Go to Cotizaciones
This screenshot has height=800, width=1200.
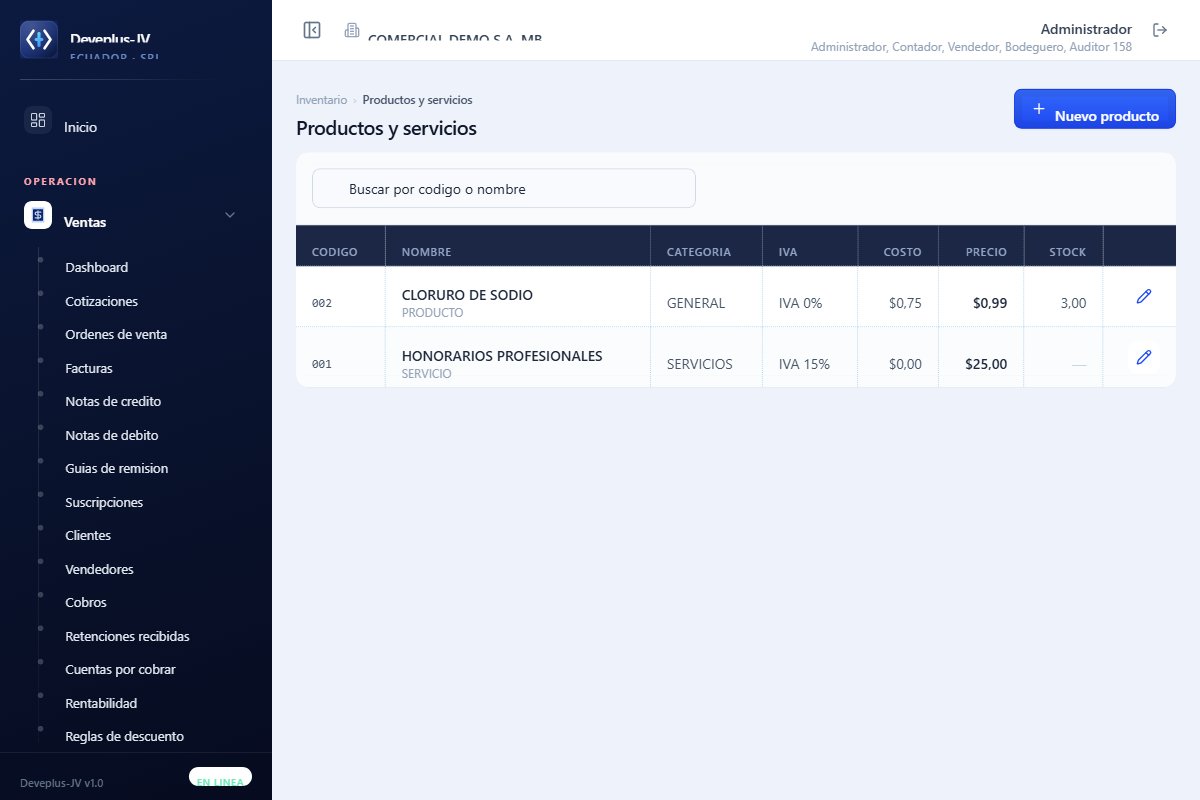tap(101, 301)
